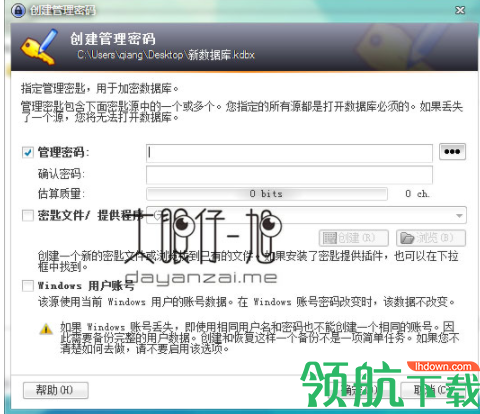Click the yellow warning triangle icon
480x414 pixels.
coord(46,329)
